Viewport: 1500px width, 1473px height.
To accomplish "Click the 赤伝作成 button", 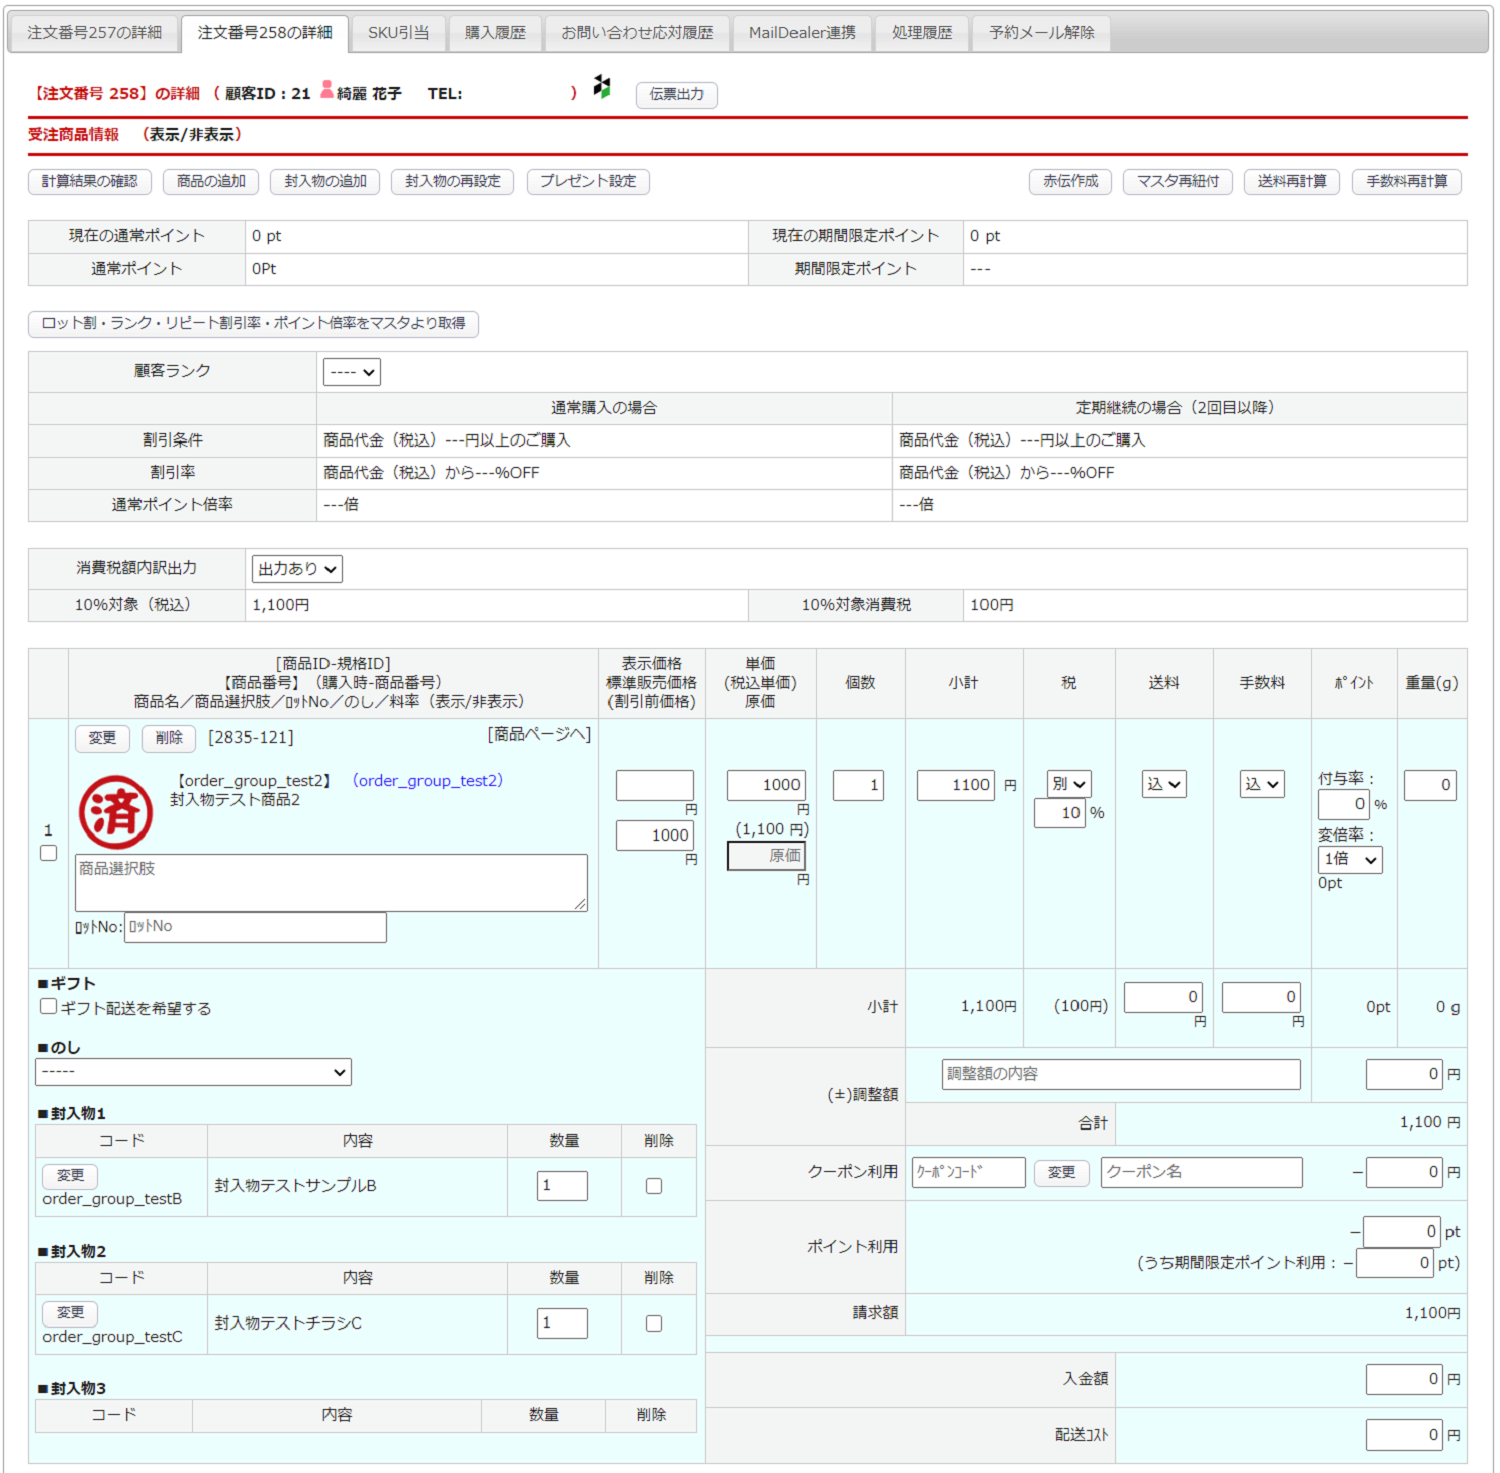I will [1070, 181].
